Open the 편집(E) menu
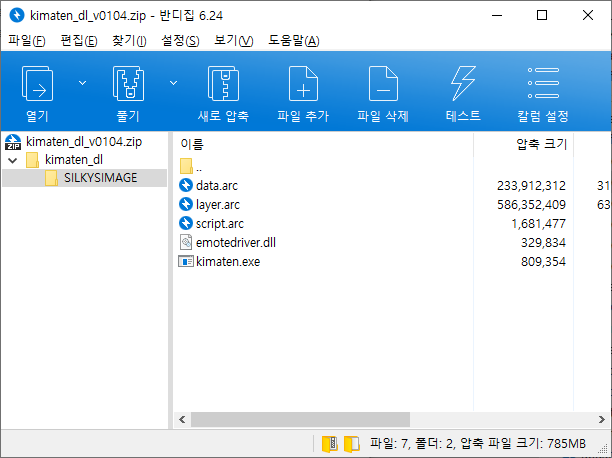 click(x=79, y=41)
